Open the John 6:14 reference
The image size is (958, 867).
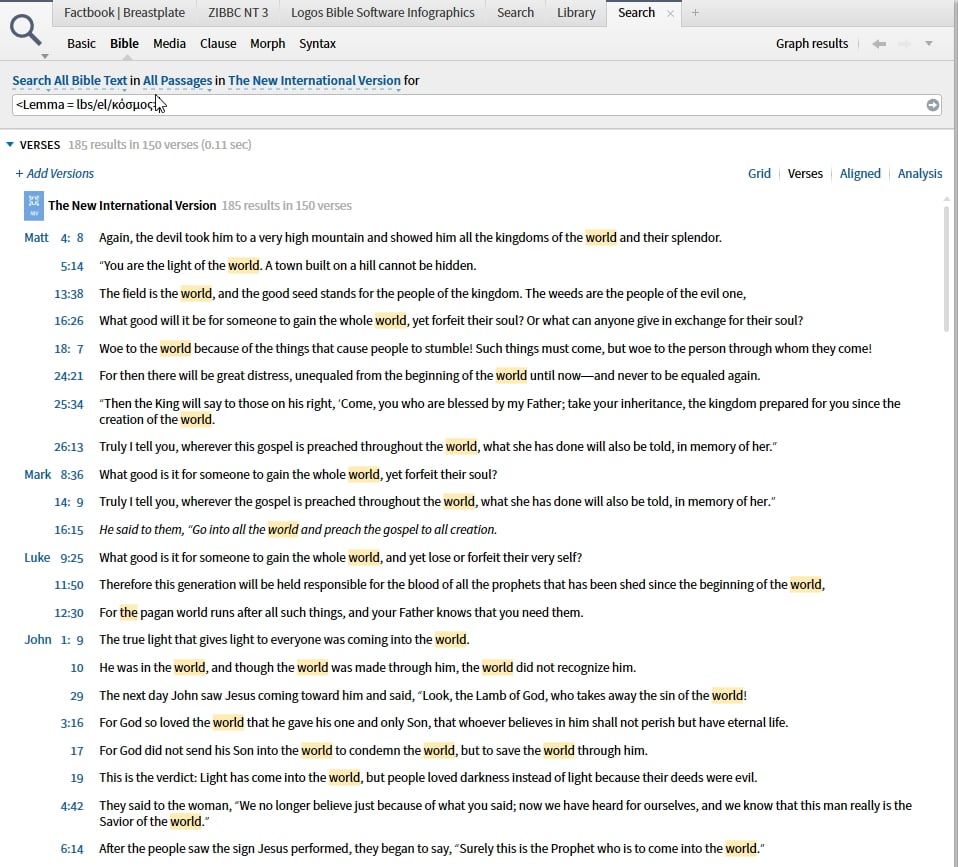pos(71,849)
